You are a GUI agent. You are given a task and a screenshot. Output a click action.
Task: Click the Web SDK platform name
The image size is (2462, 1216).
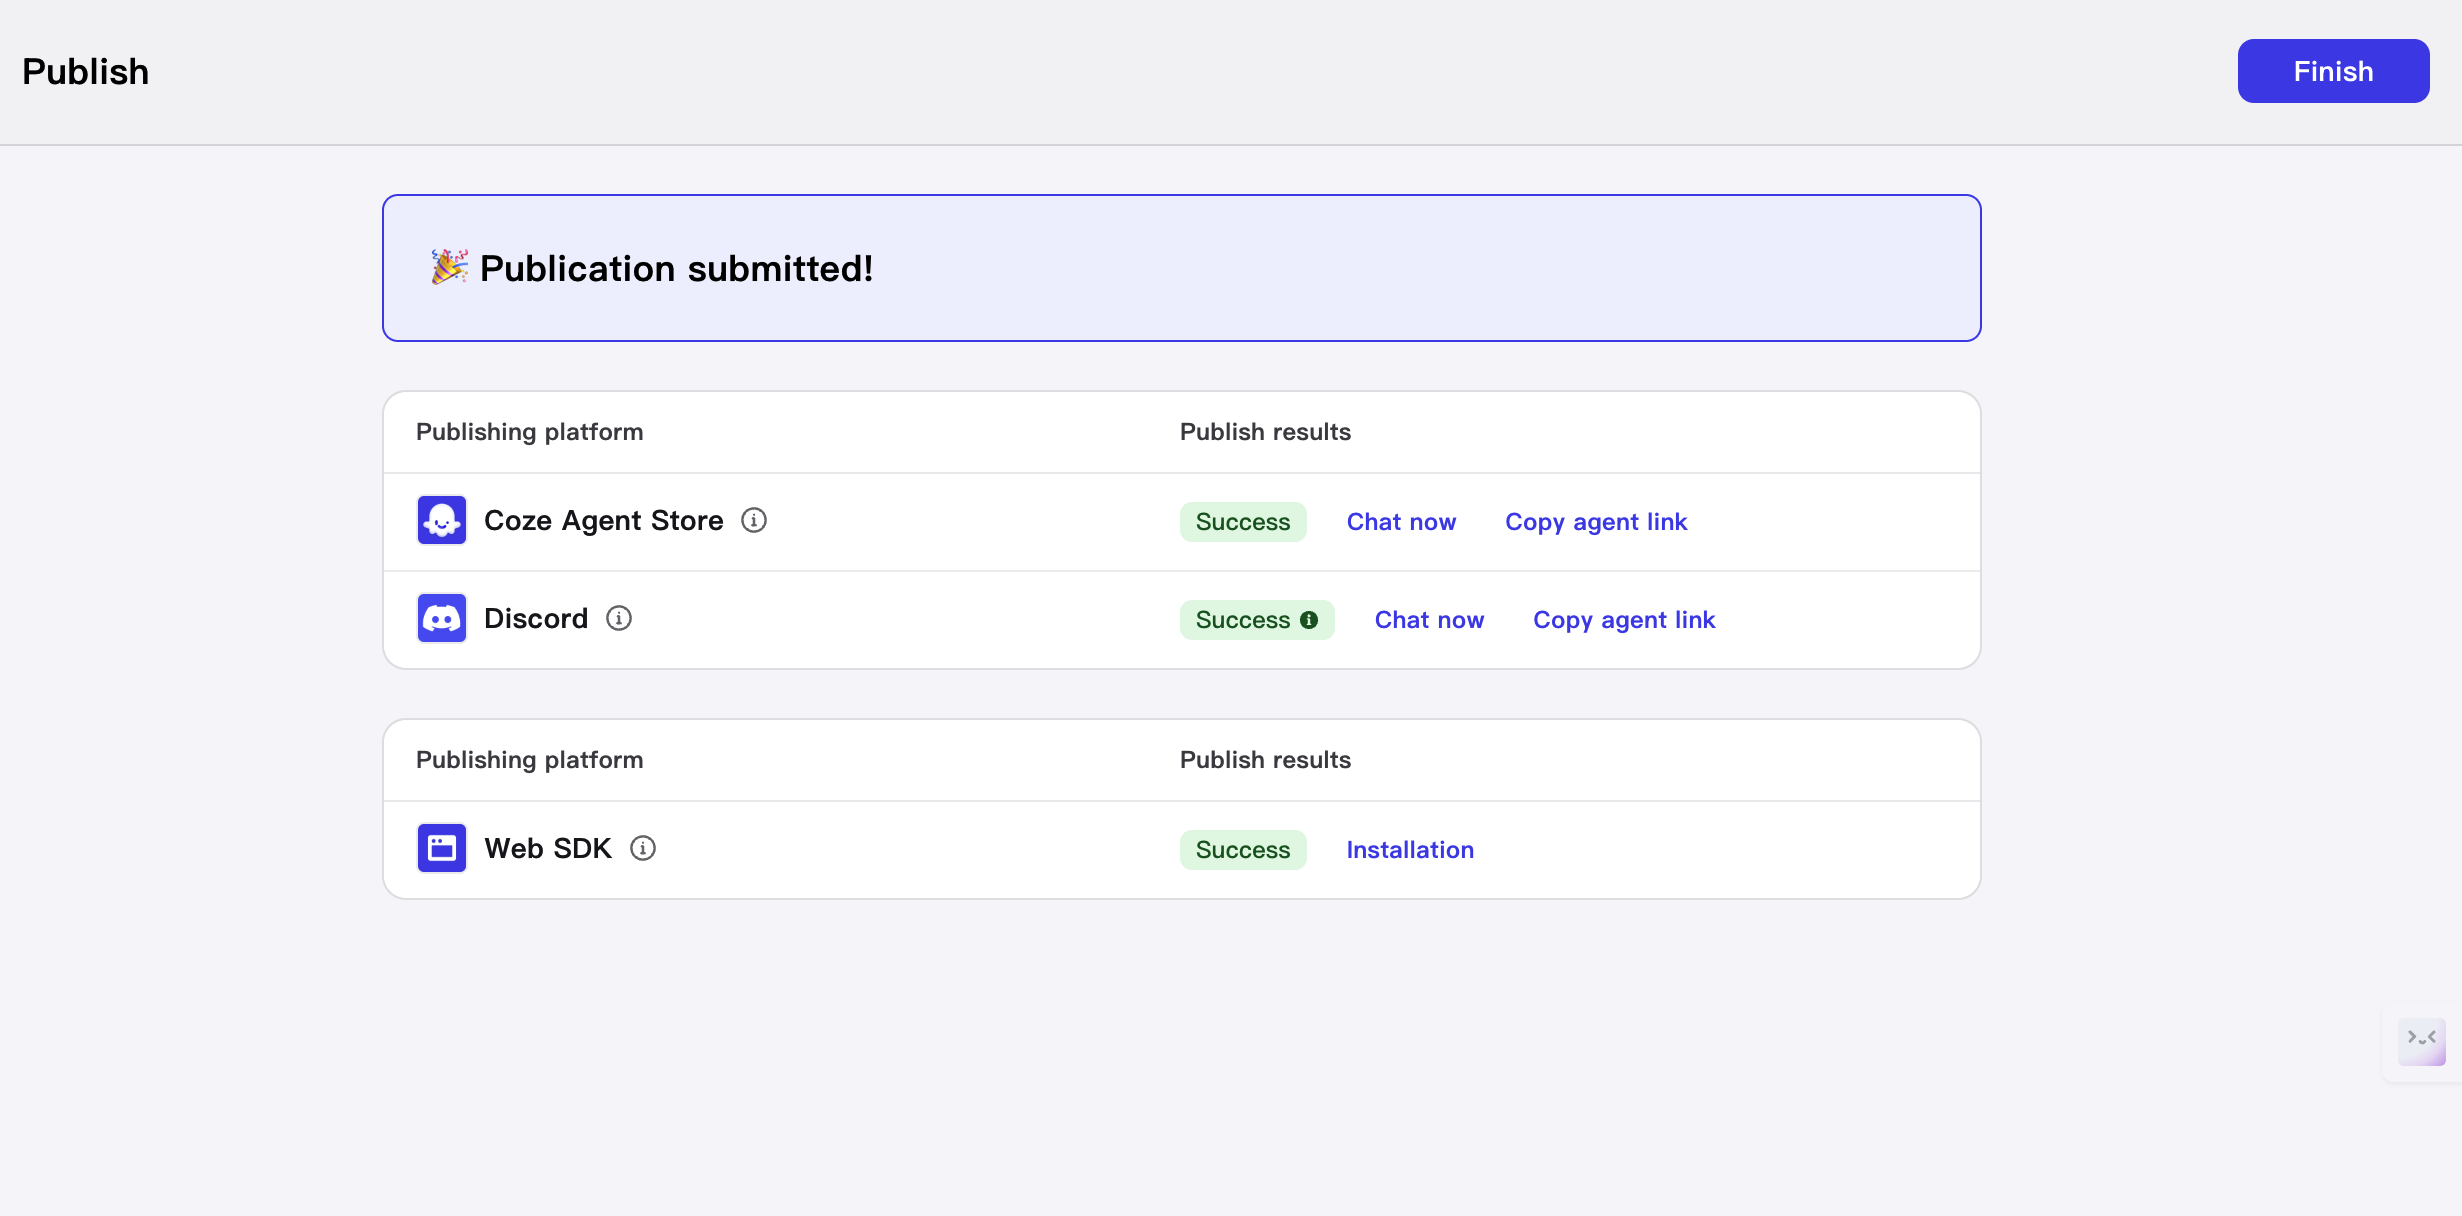(548, 848)
